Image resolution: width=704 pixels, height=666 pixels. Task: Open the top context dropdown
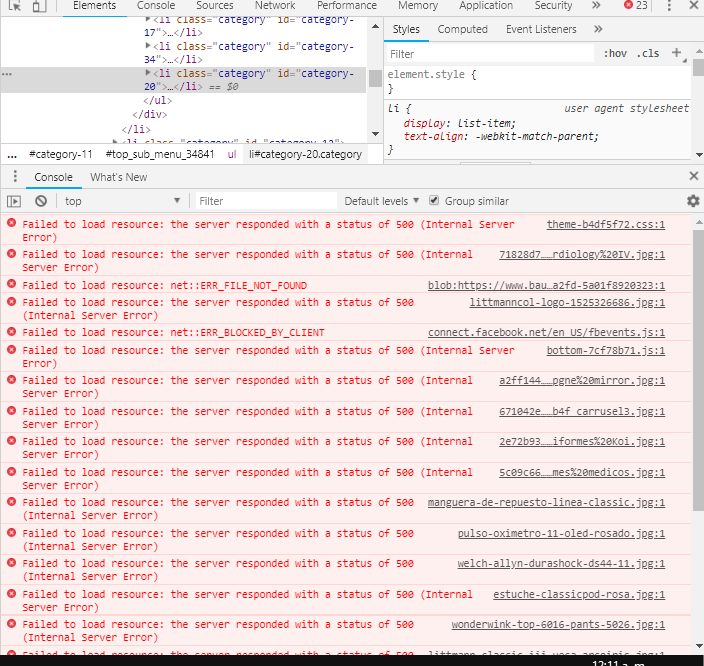[x=122, y=201]
